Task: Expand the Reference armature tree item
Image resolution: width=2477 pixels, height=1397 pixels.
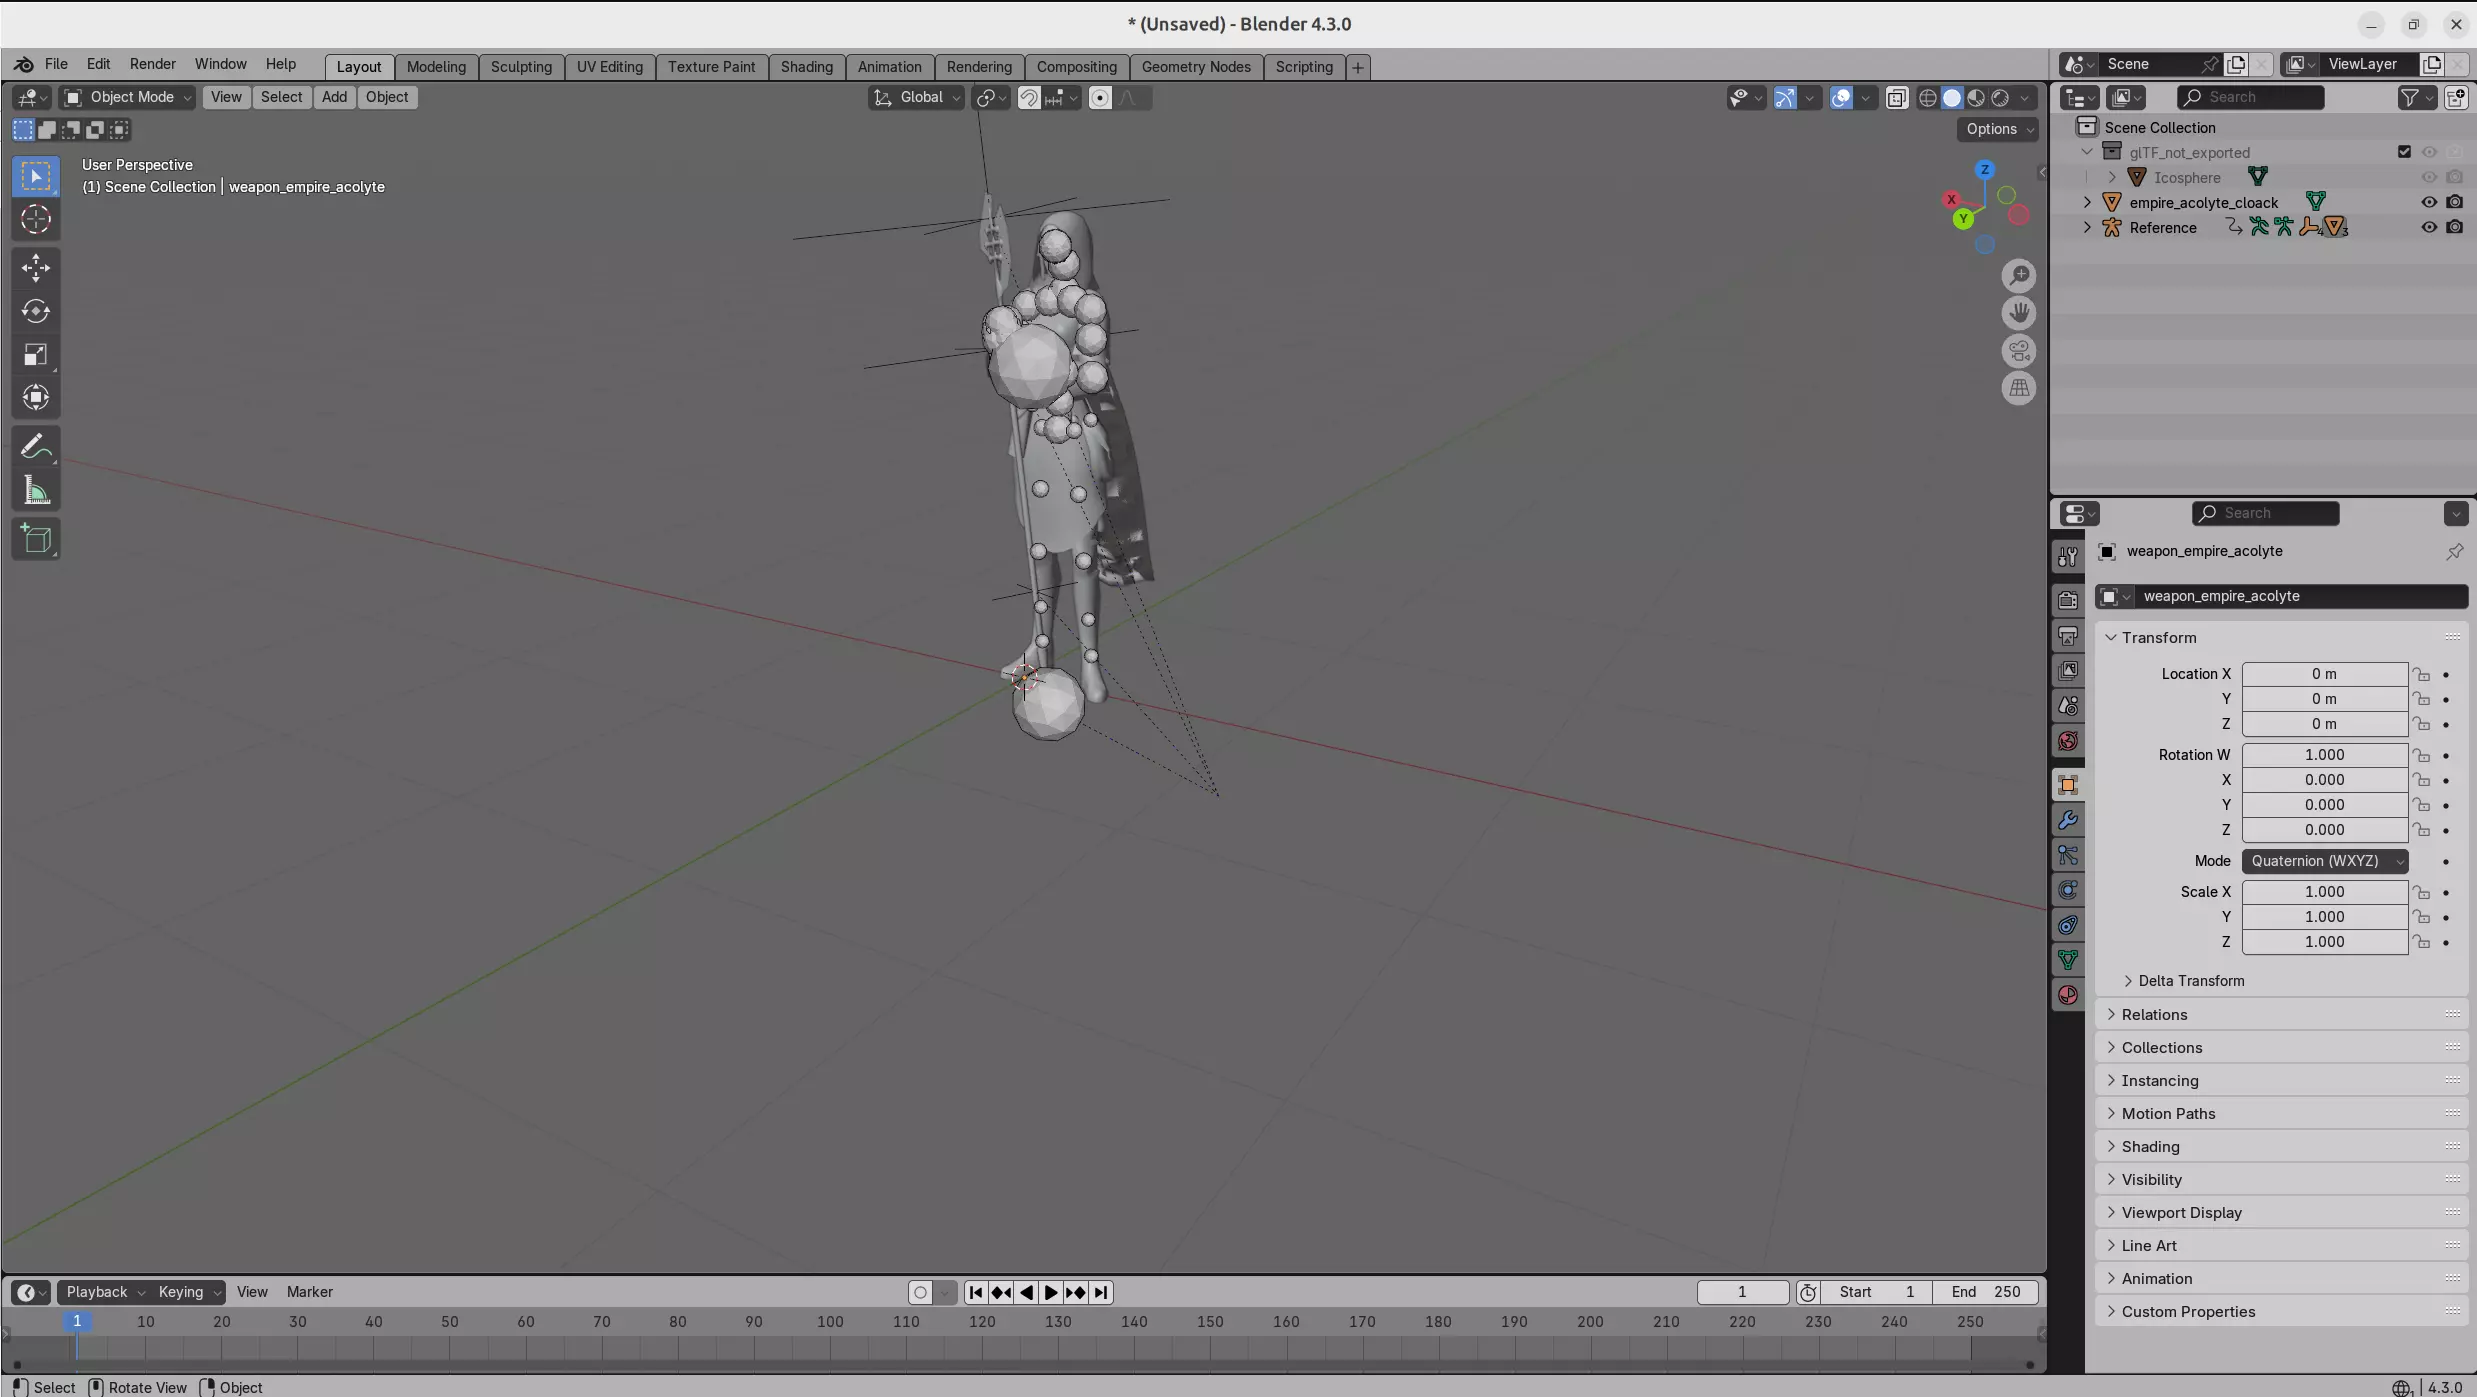Action: click(x=2087, y=228)
